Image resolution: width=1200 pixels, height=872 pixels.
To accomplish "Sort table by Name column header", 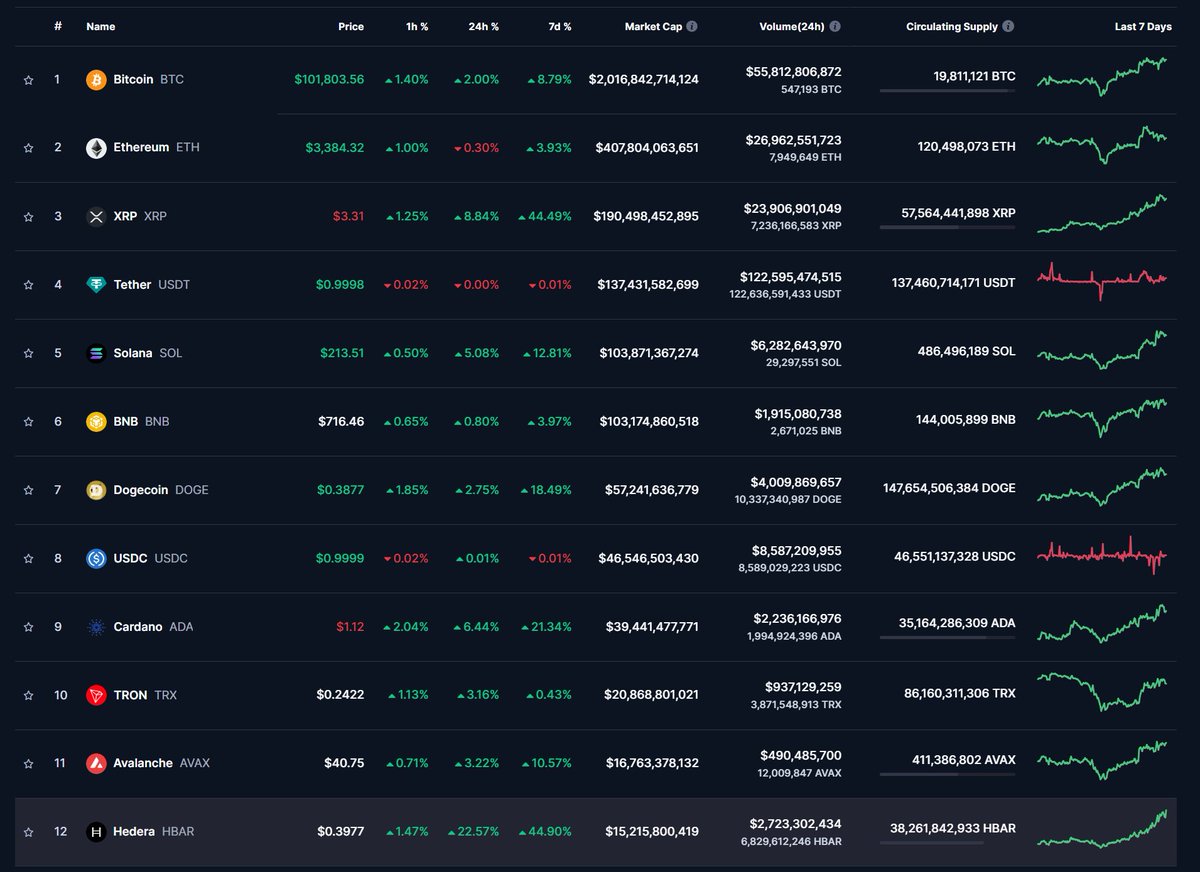I will [101, 27].
